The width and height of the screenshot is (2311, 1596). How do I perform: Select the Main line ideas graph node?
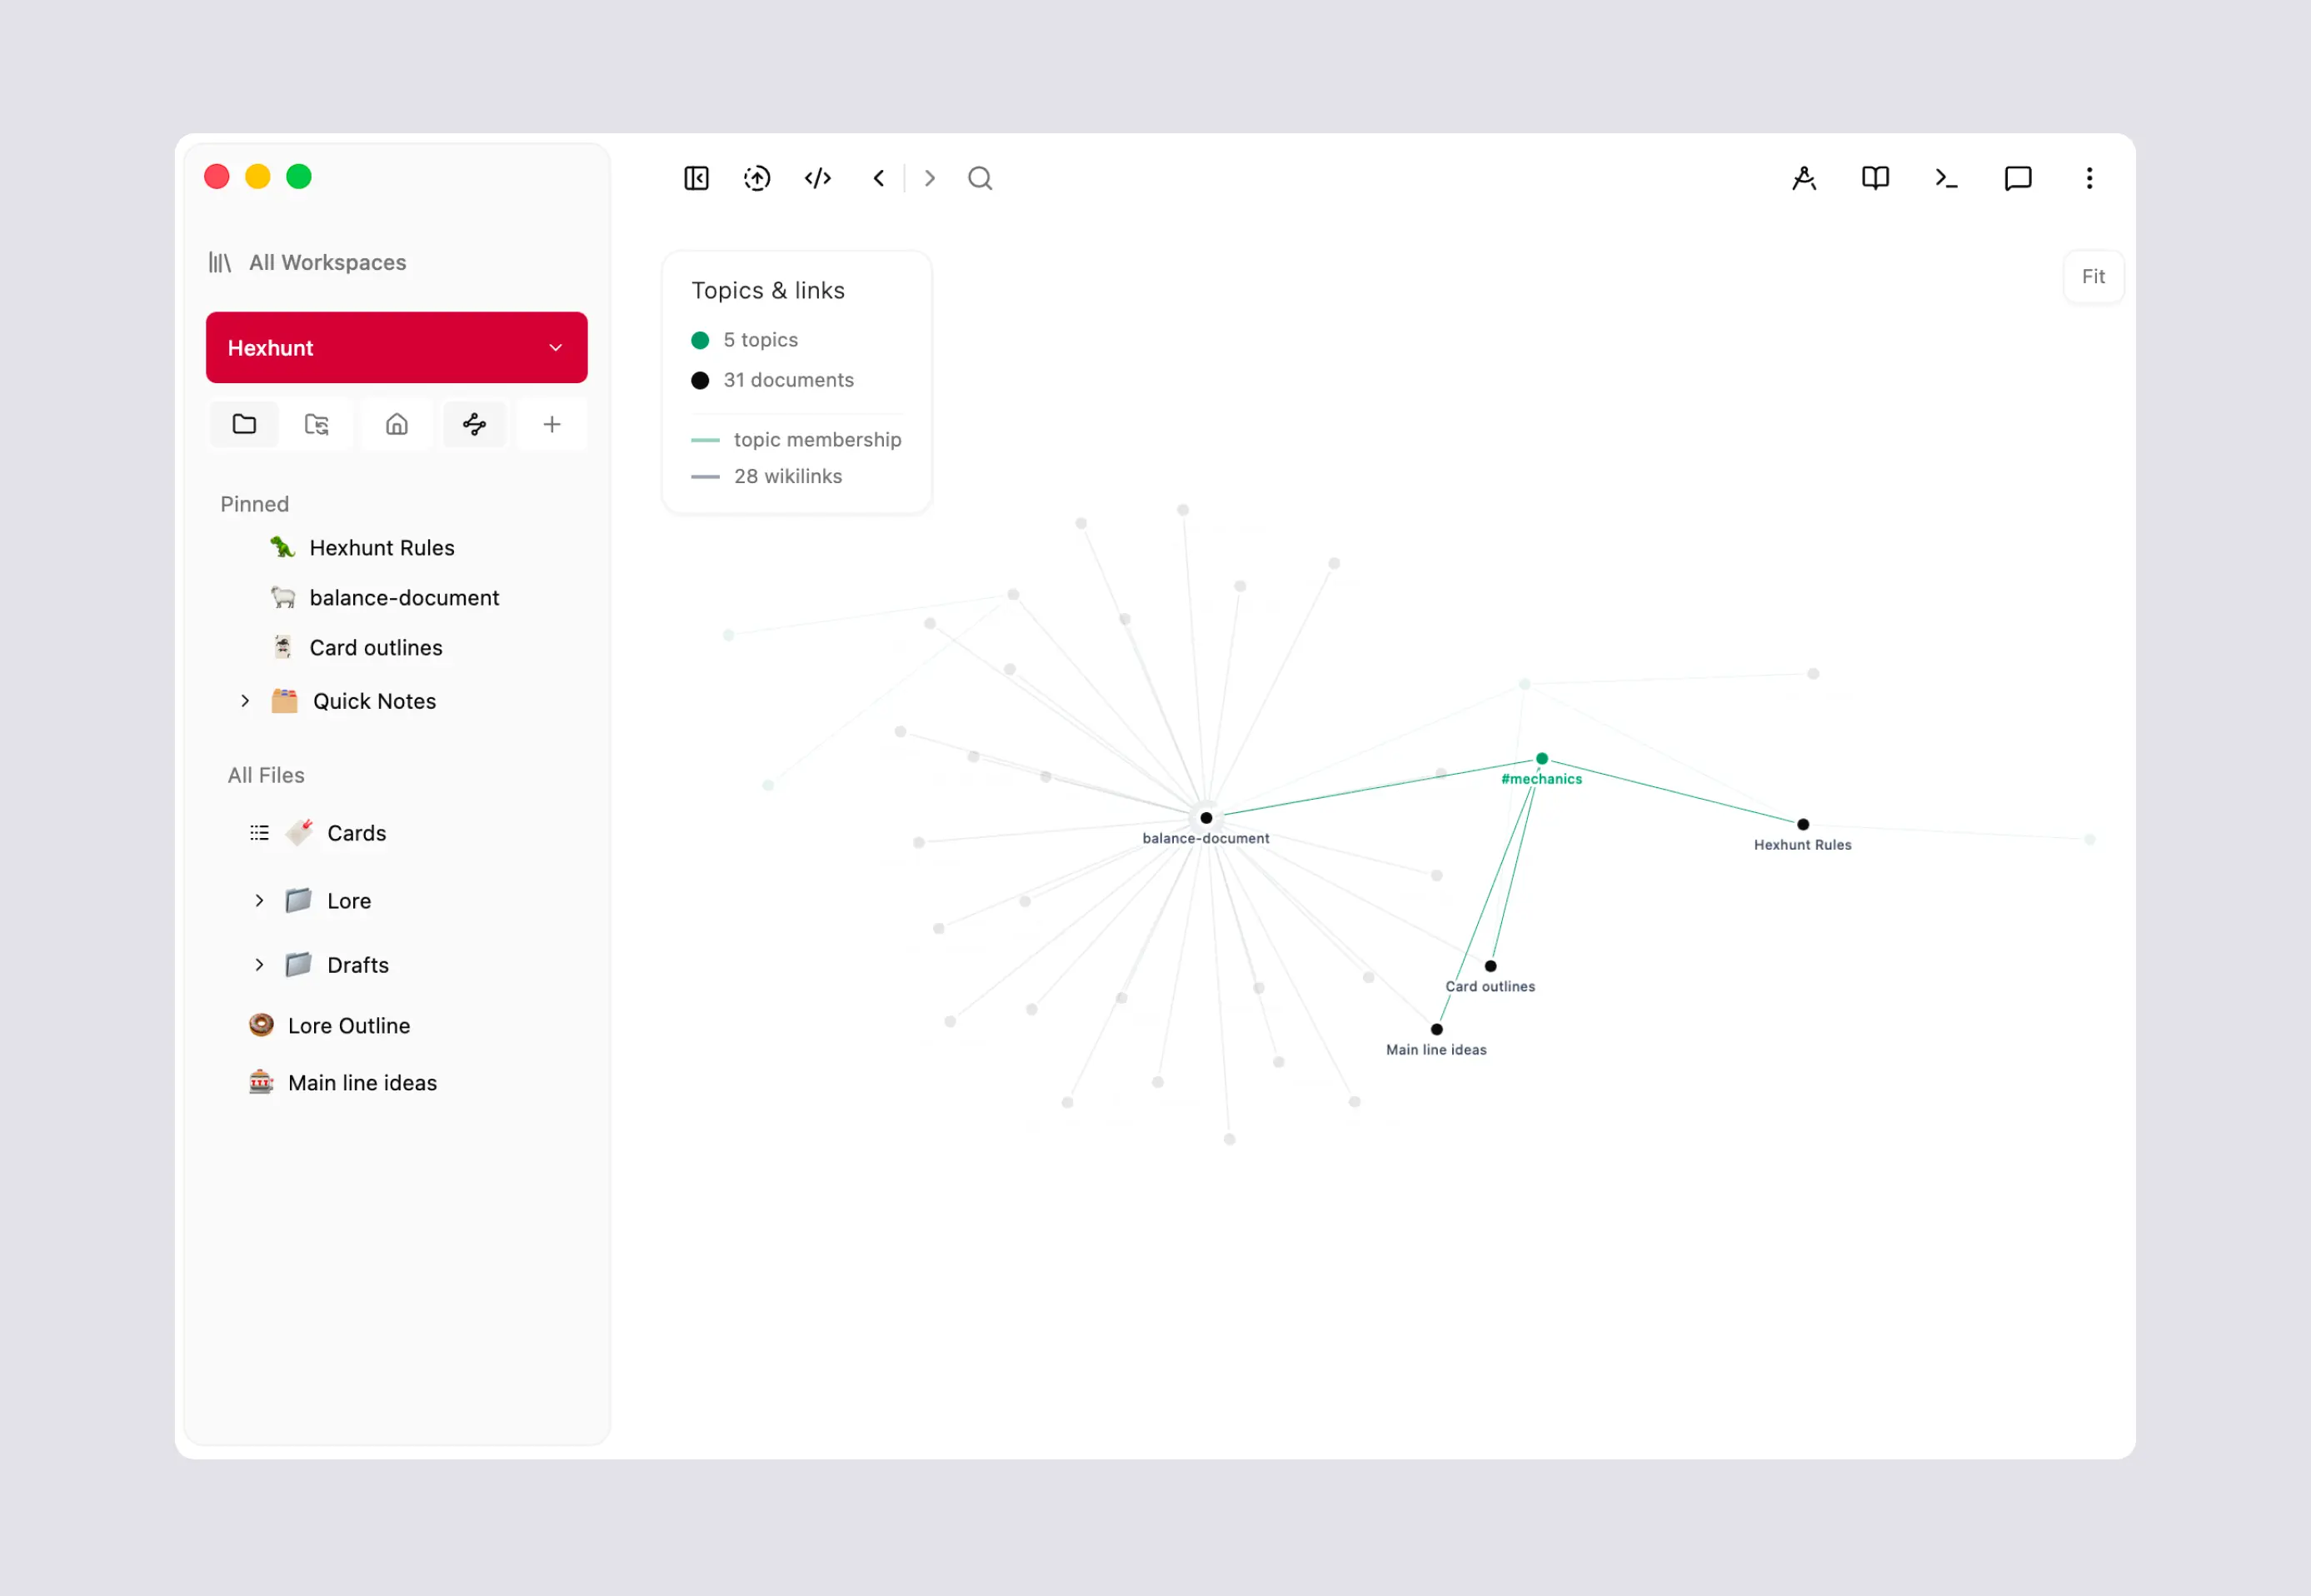1436,1029
